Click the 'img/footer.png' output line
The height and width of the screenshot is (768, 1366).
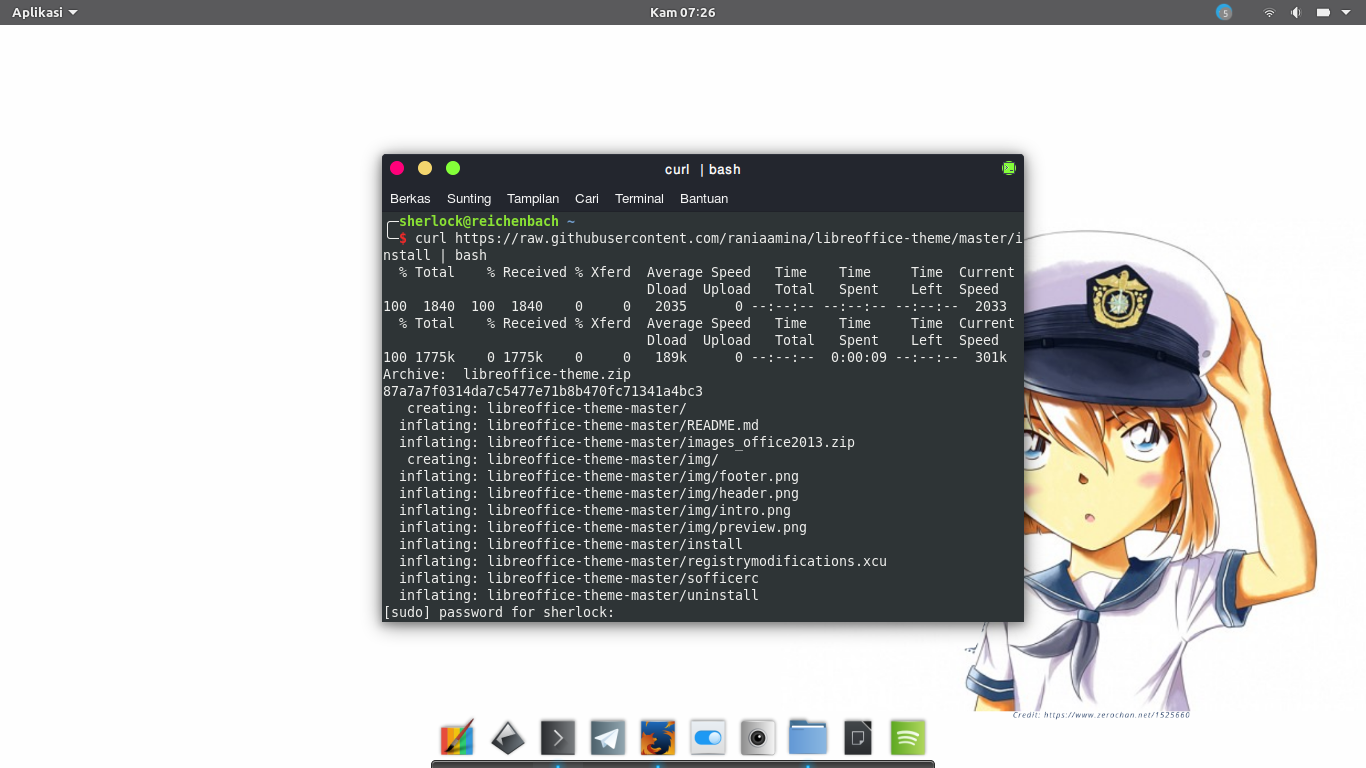click(x=599, y=476)
